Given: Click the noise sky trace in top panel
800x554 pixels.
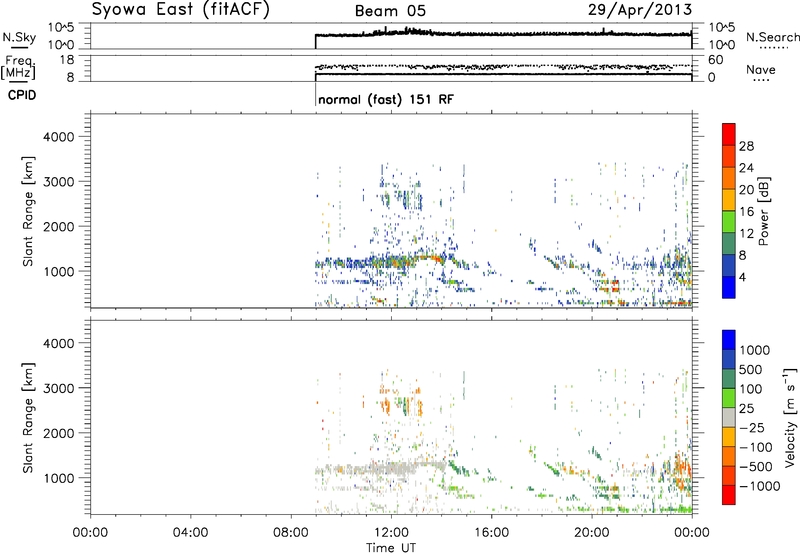Looking at the screenshot, I should 503,34.
